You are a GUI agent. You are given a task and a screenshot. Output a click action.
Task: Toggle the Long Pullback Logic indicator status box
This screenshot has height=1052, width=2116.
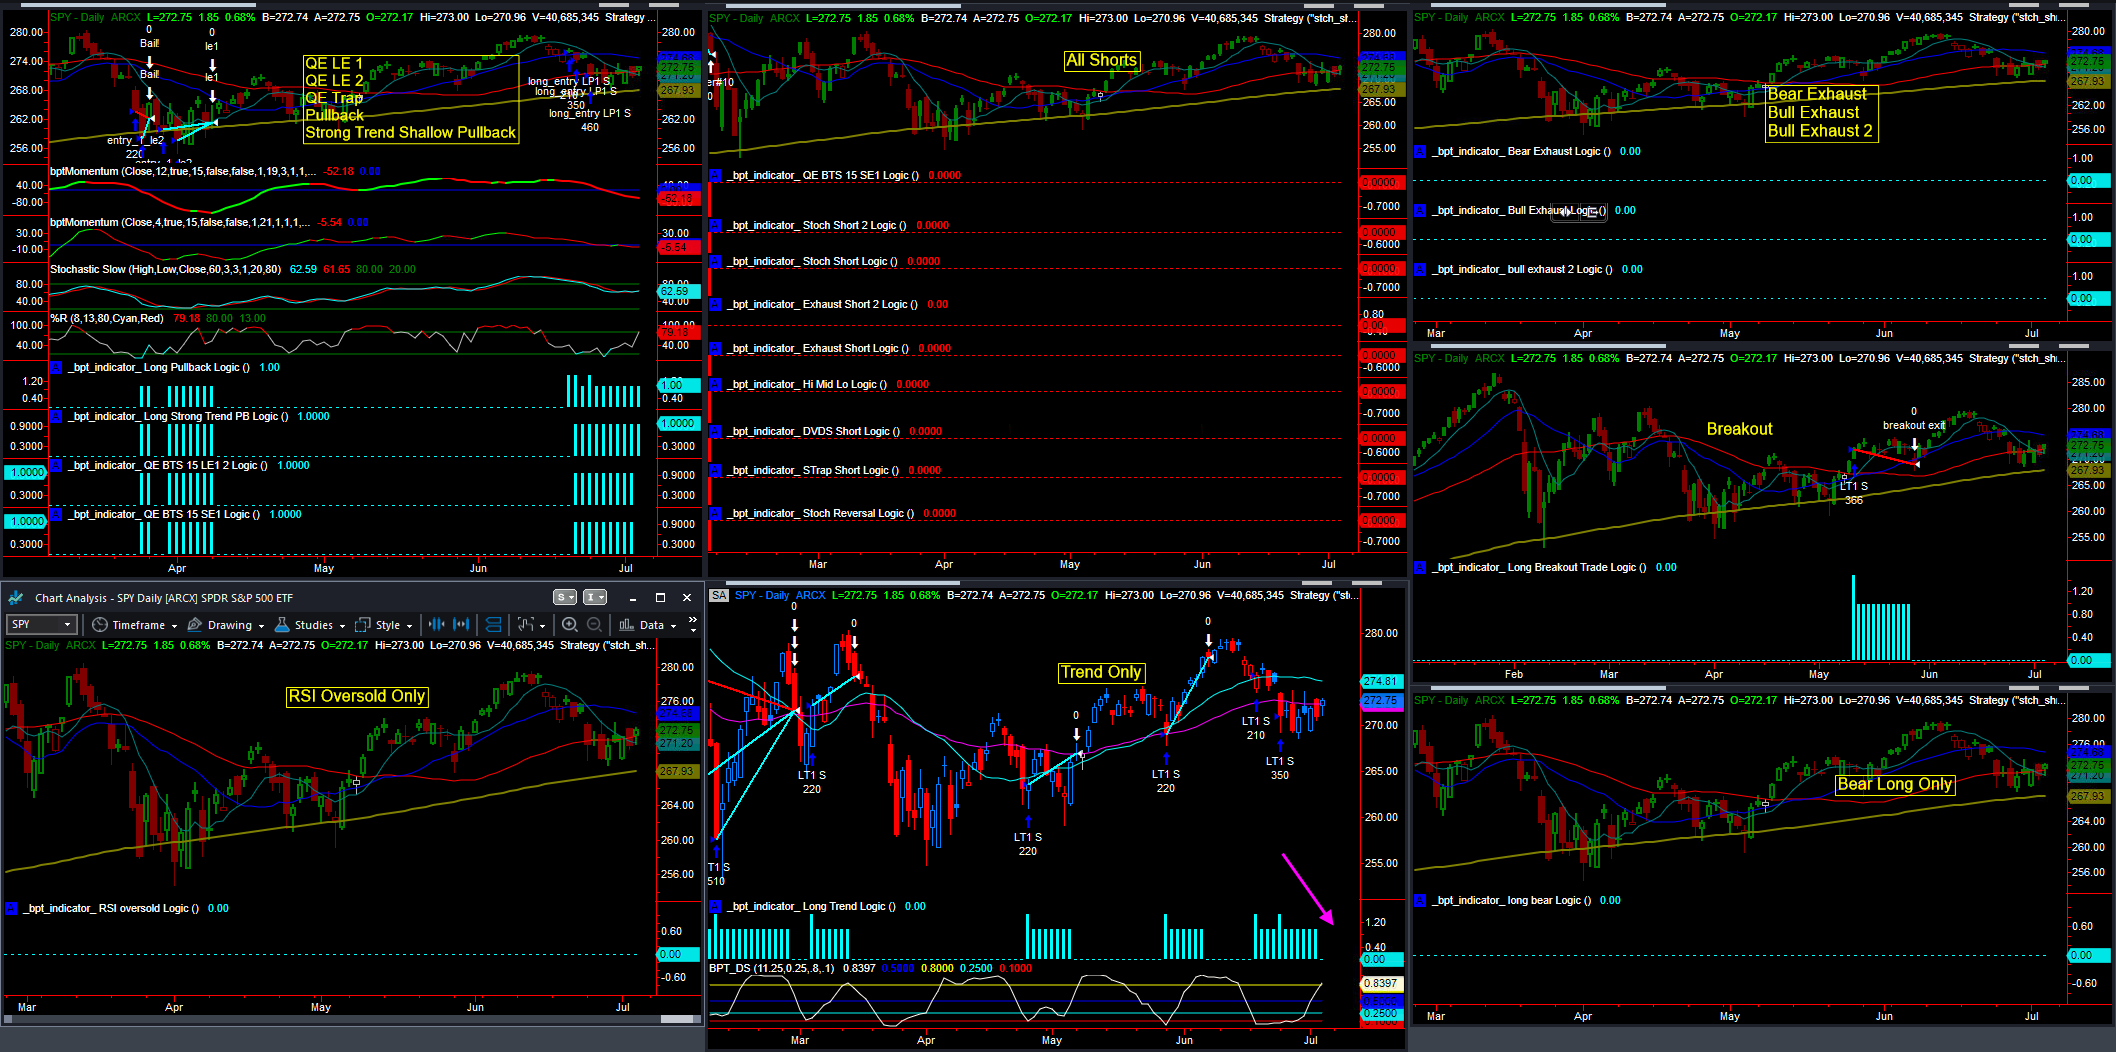(x=56, y=368)
